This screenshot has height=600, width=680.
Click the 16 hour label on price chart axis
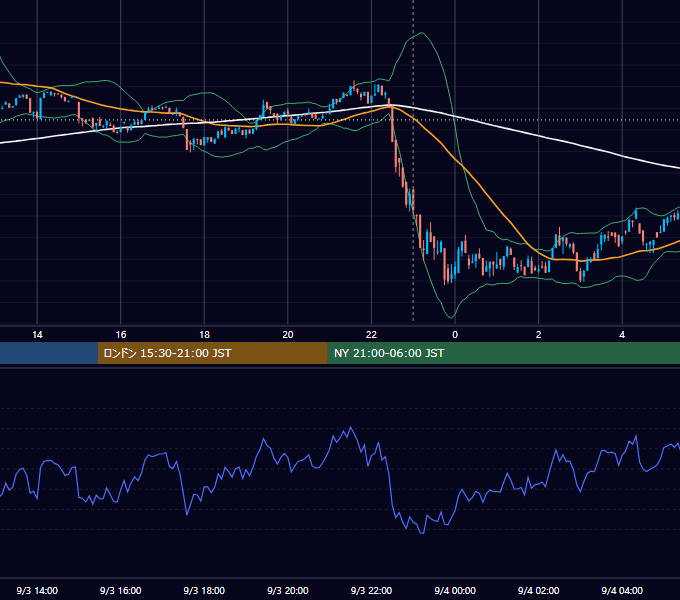121,335
